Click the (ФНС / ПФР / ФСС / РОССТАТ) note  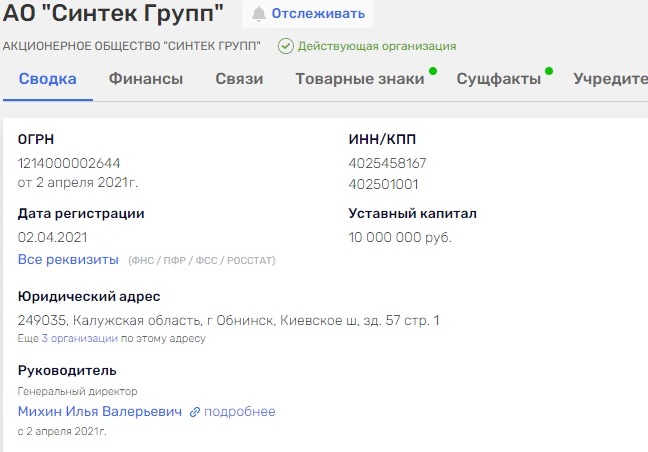(202, 261)
